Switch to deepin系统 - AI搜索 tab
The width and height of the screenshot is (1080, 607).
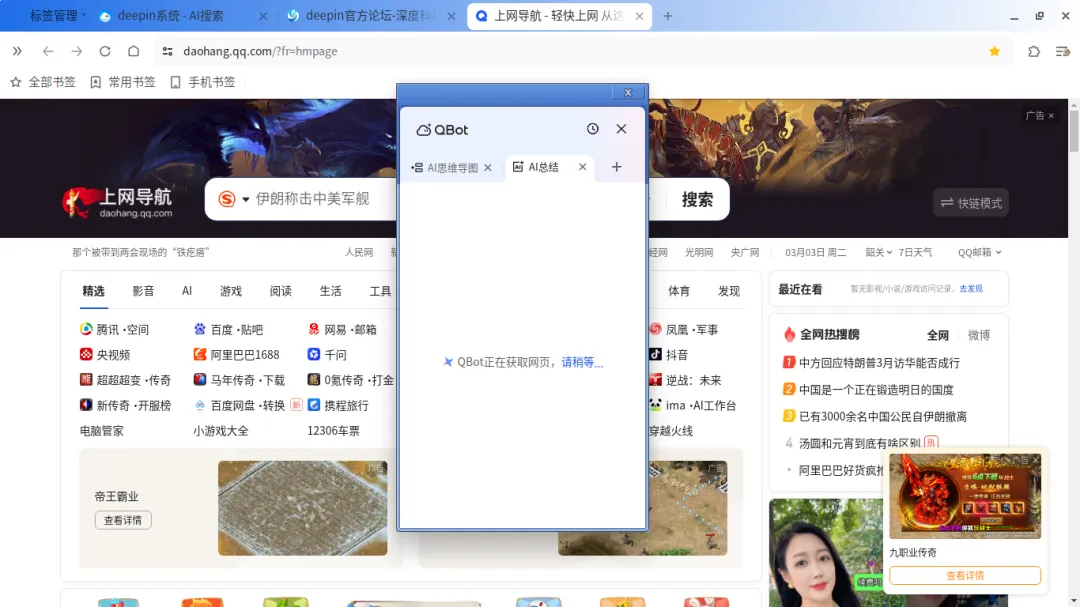(171, 16)
